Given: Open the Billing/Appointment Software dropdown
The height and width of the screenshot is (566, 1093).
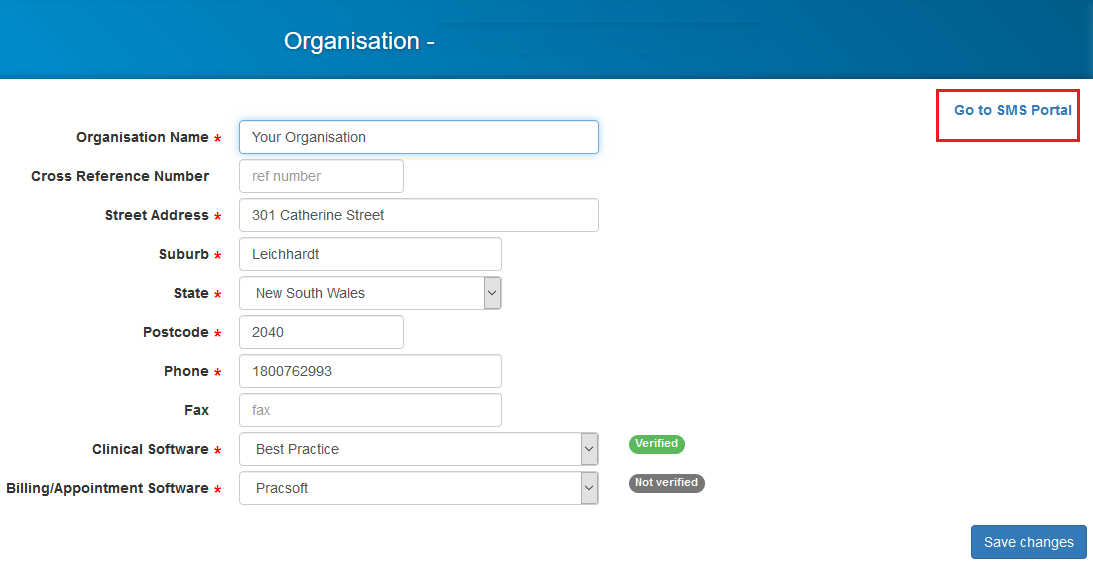Looking at the screenshot, I should [418, 489].
